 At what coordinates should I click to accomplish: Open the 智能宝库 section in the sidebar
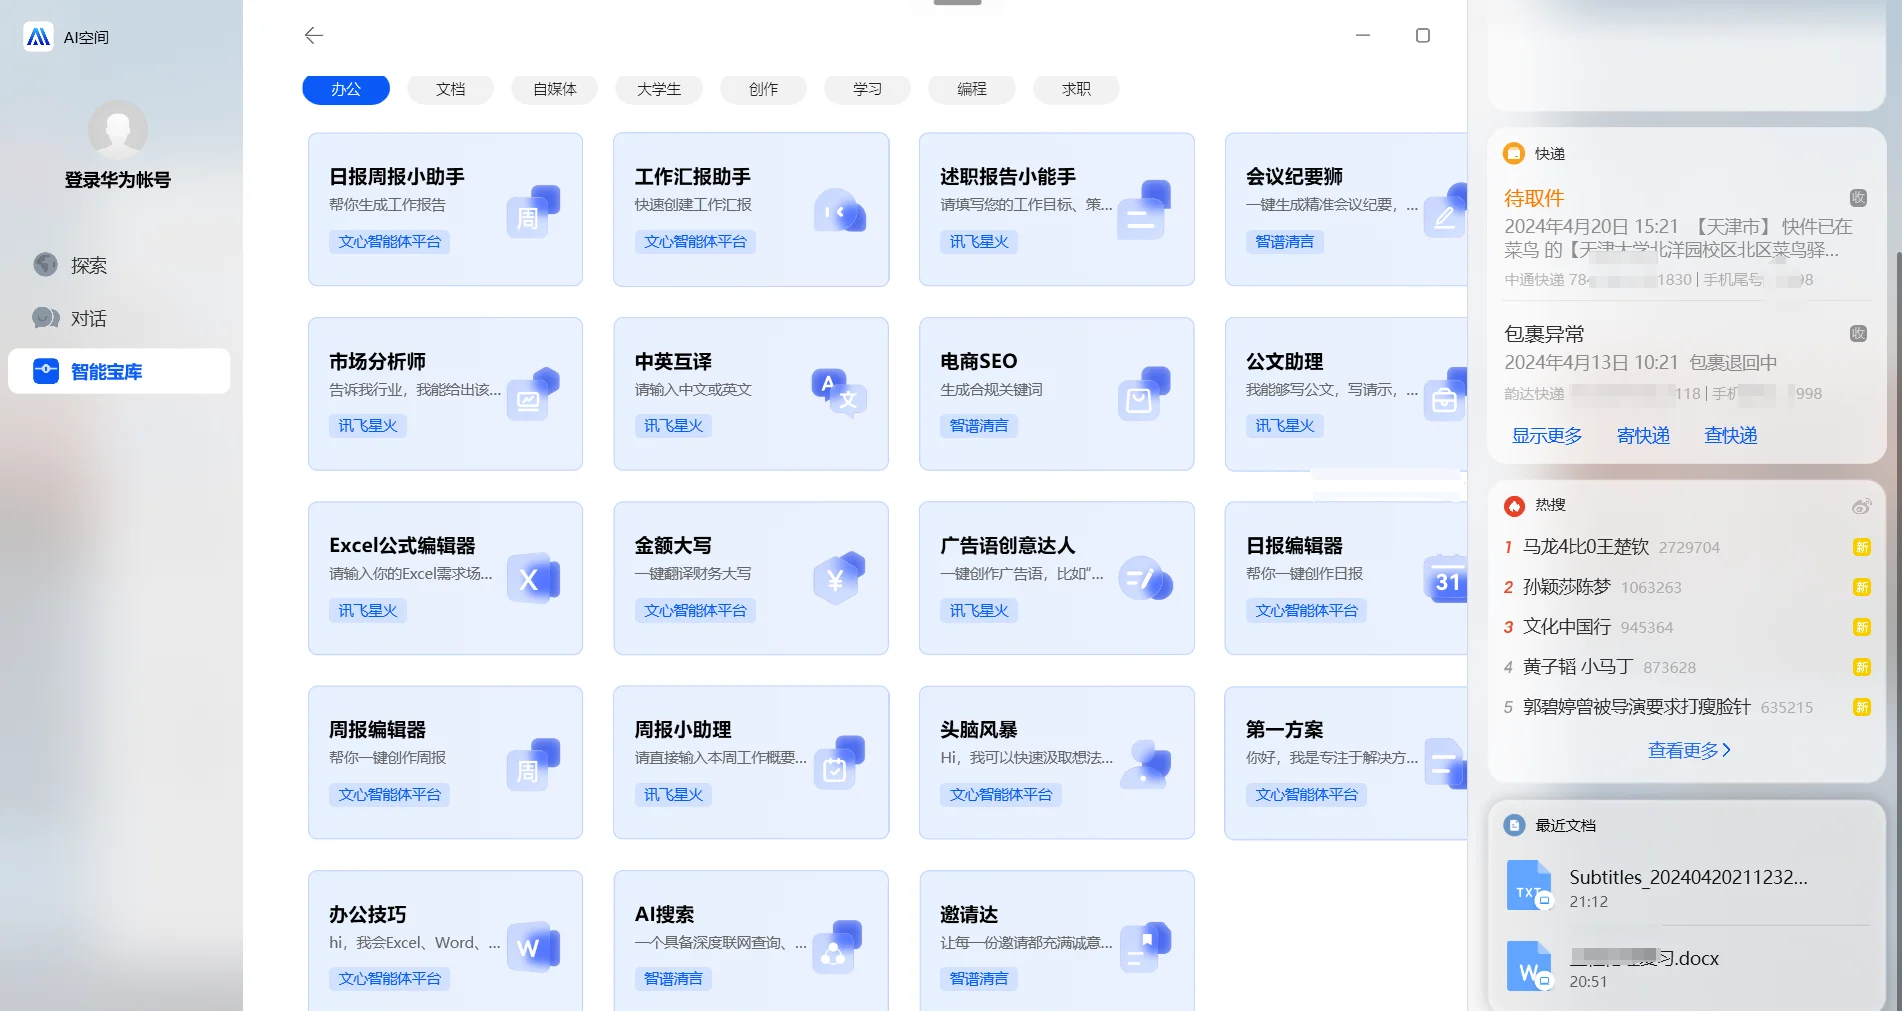pyautogui.click(x=105, y=371)
